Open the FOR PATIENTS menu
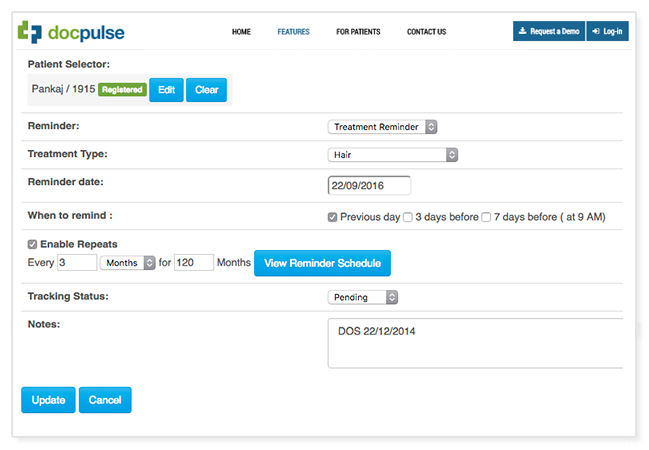 click(x=358, y=32)
